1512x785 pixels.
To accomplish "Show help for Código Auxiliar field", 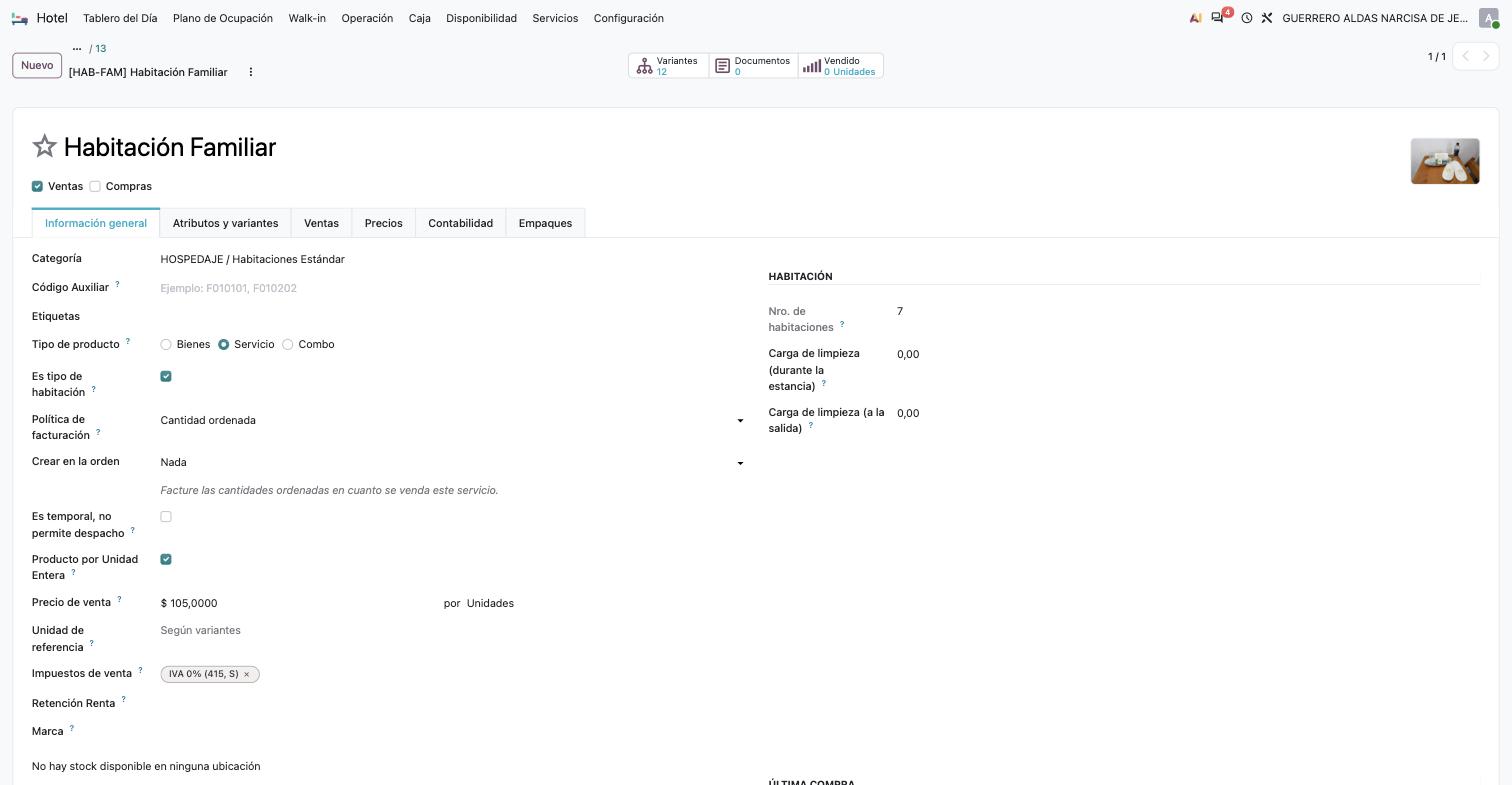I will pyautogui.click(x=117, y=285).
